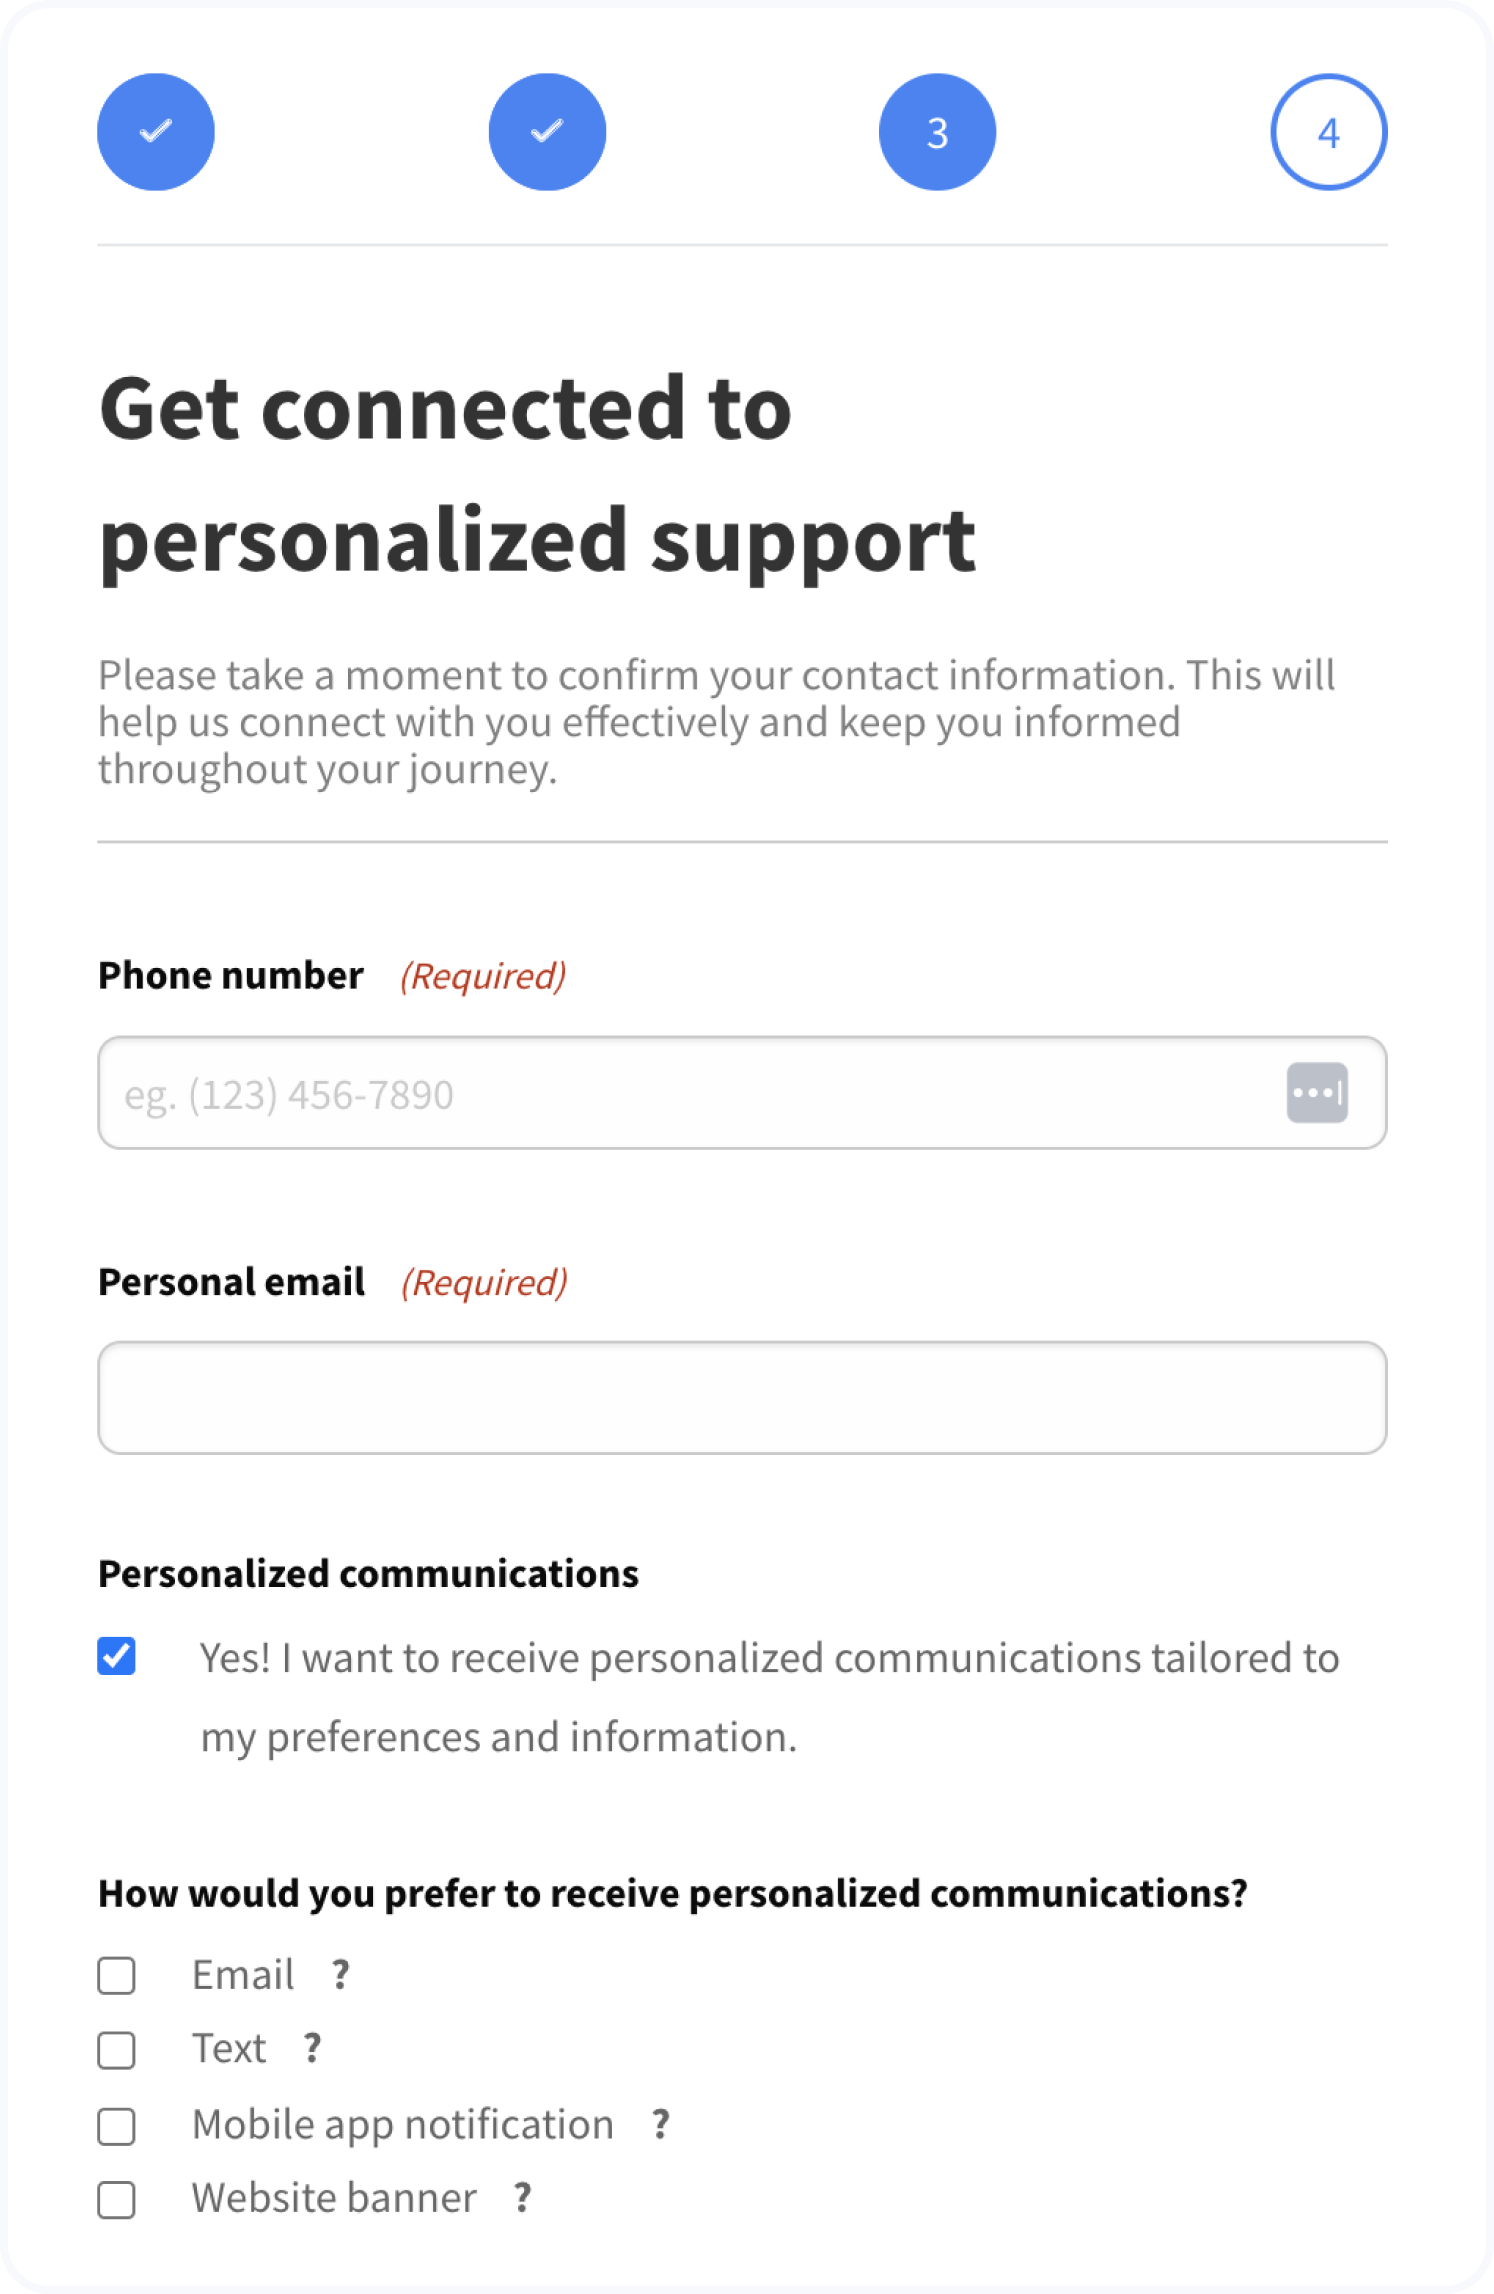The image size is (1494, 2294).
Task: Click the completed step one checkmark circle
Action: [156, 132]
